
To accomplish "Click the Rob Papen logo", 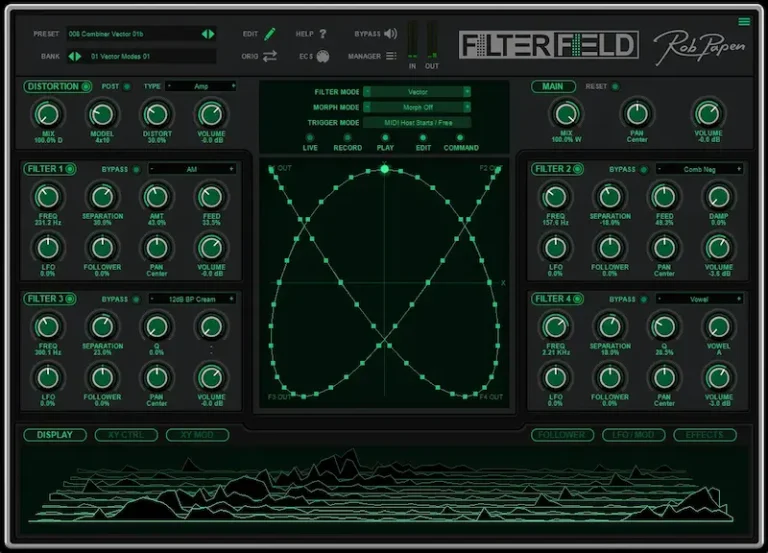I will click(x=699, y=47).
